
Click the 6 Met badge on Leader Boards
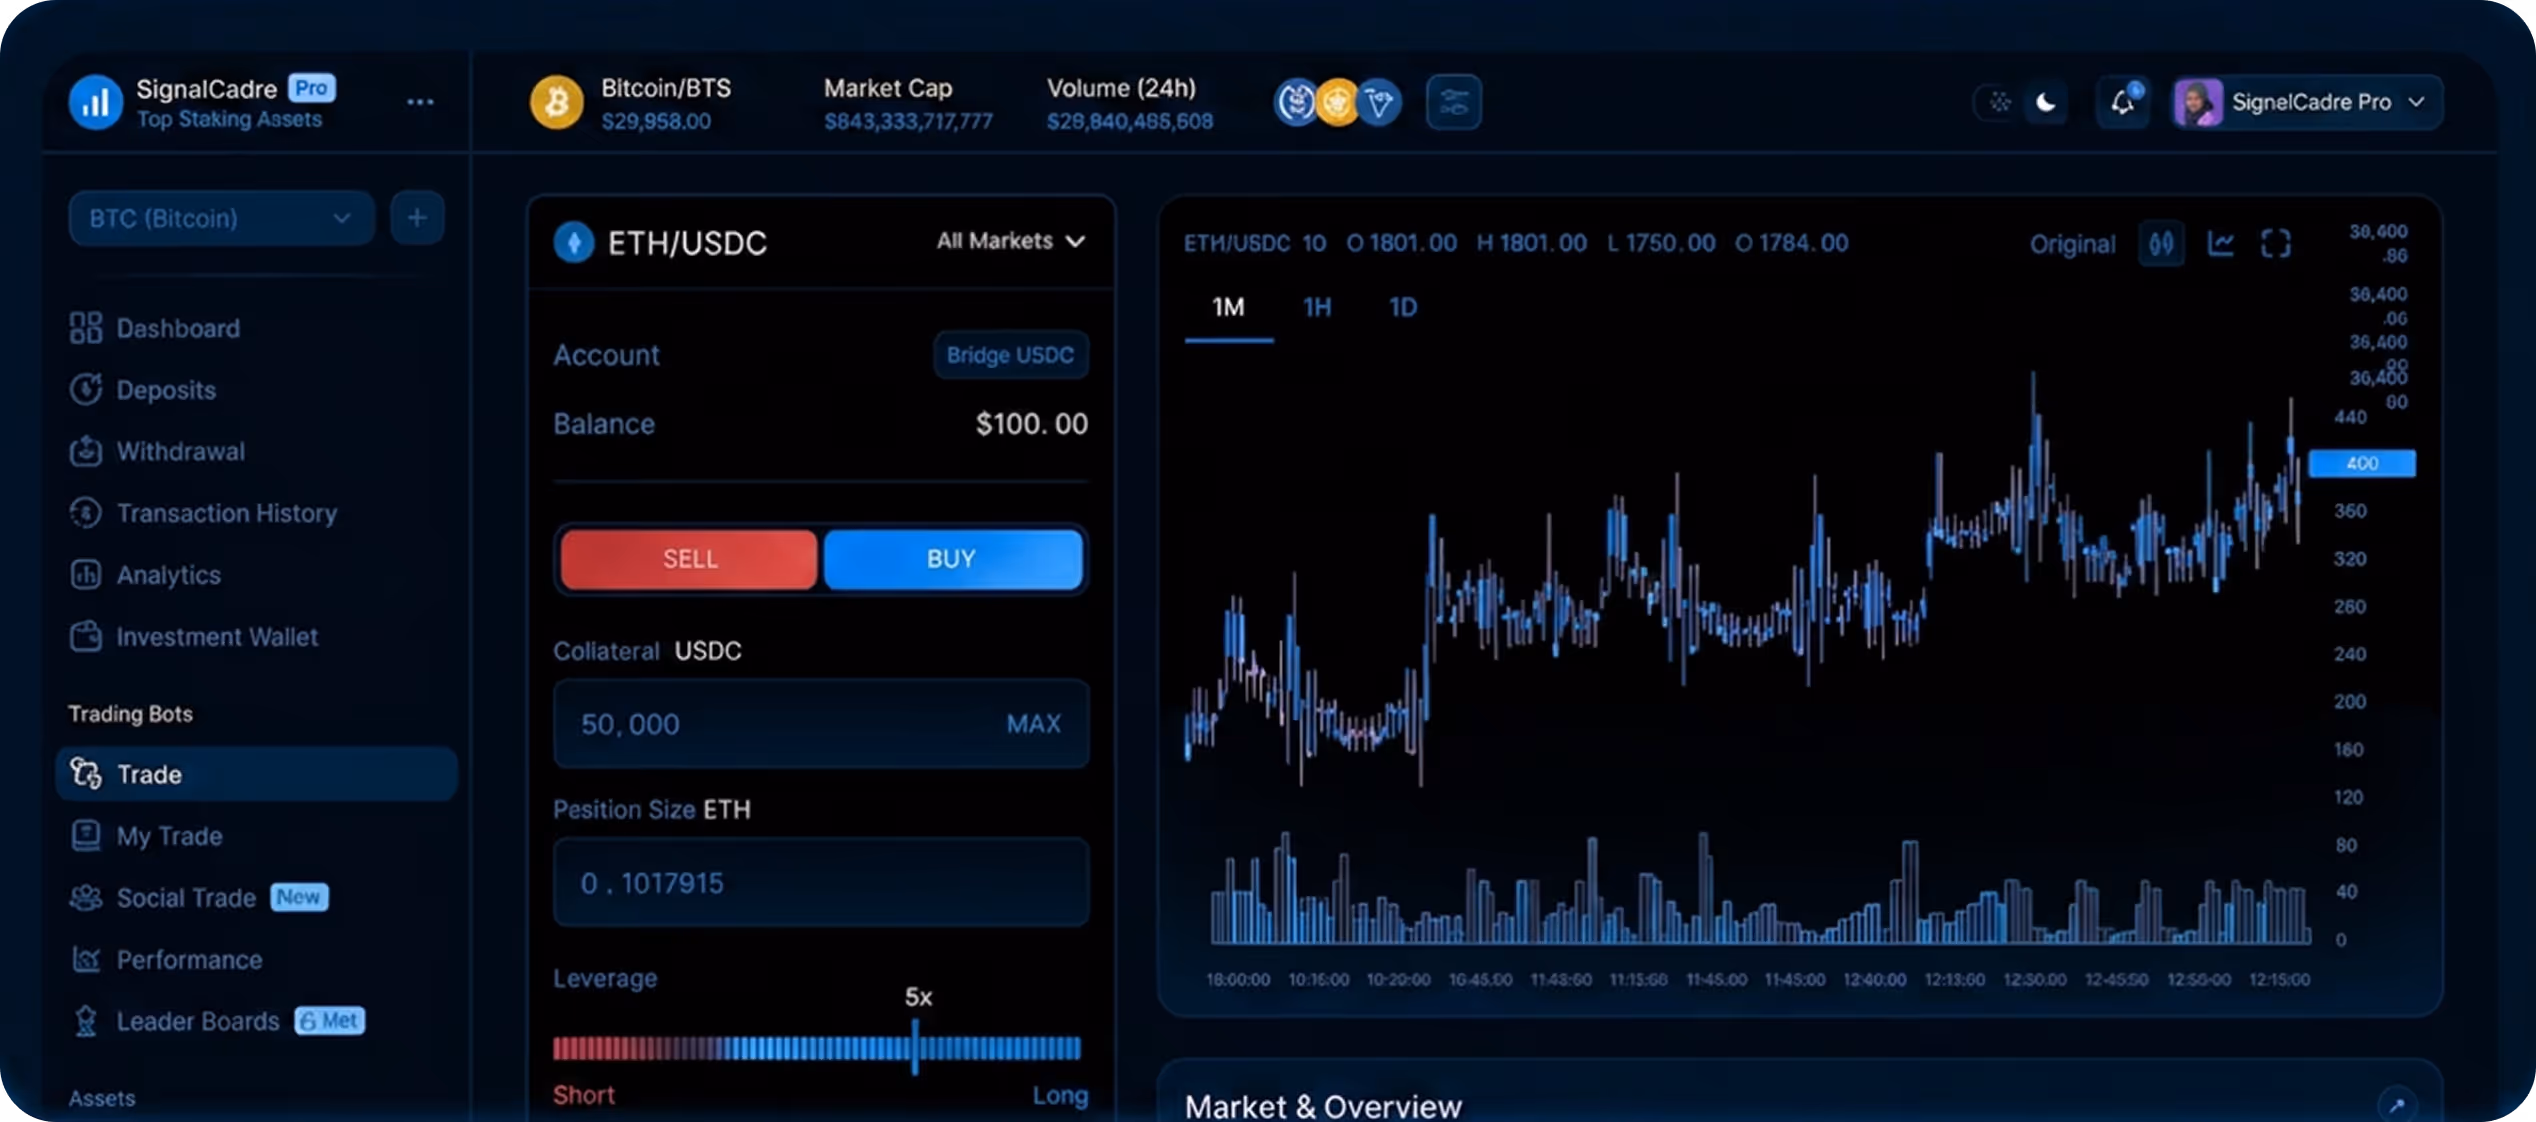tap(330, 1020)
